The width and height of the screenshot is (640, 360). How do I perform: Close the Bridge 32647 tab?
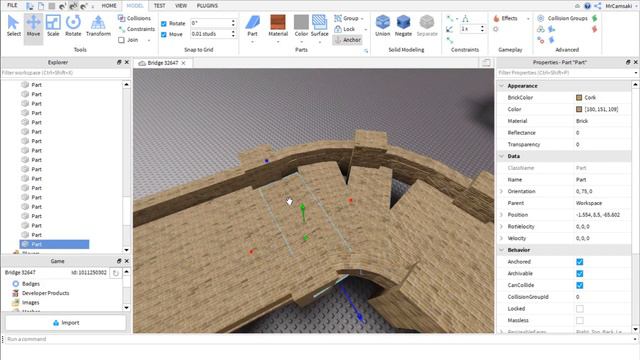click(184, 63)
